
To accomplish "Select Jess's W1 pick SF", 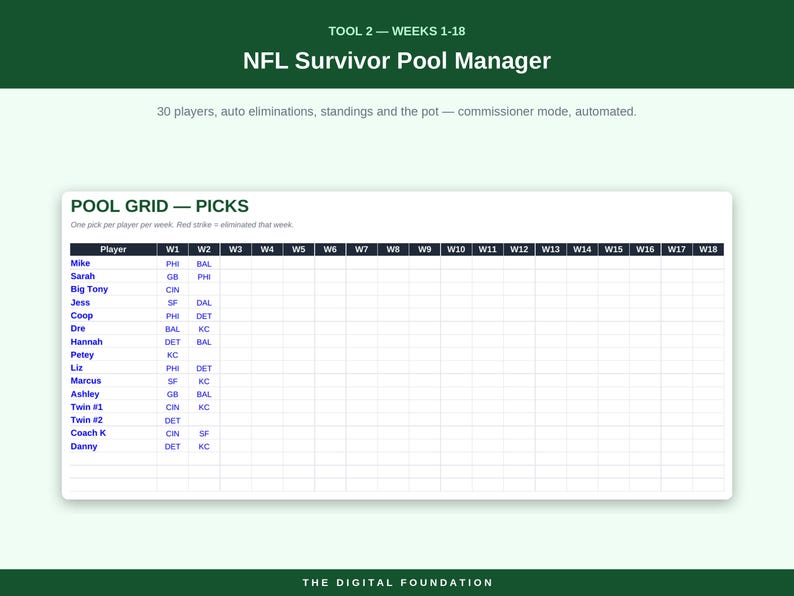I will click(173, 303).
